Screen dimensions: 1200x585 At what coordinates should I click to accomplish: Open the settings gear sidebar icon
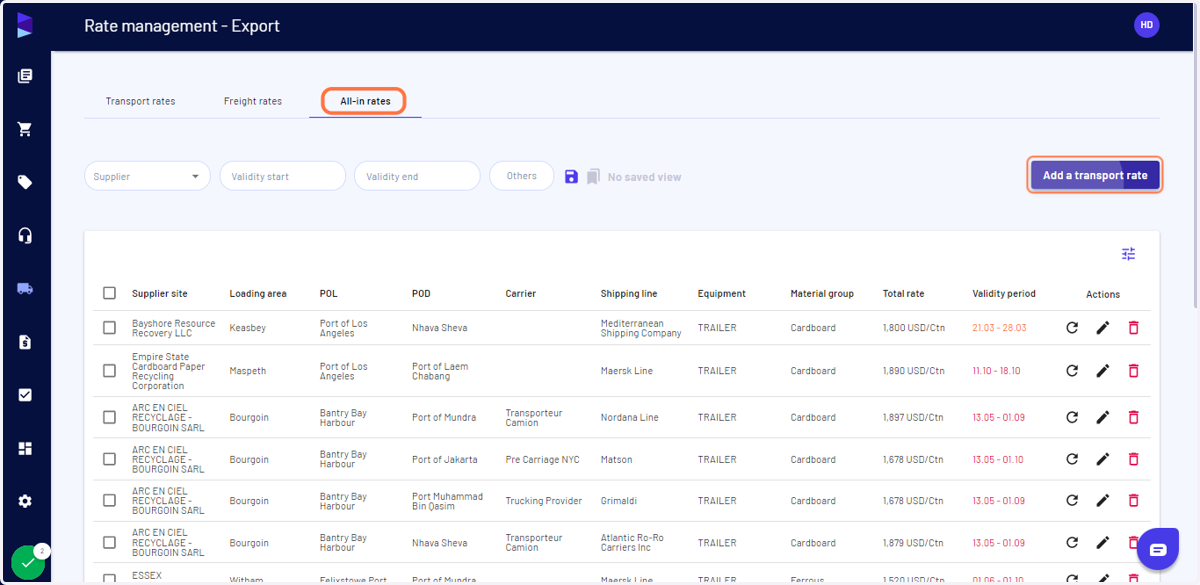25,501
